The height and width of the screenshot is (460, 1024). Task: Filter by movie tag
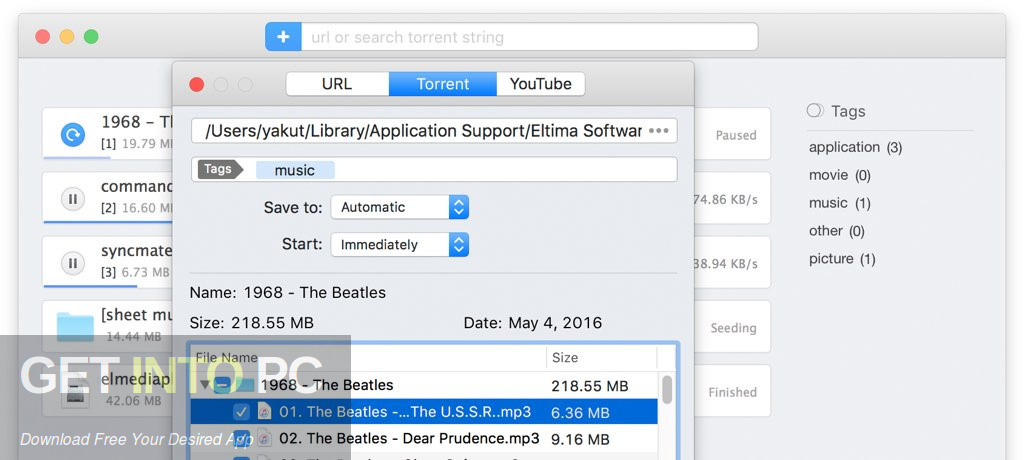point(839,175)
